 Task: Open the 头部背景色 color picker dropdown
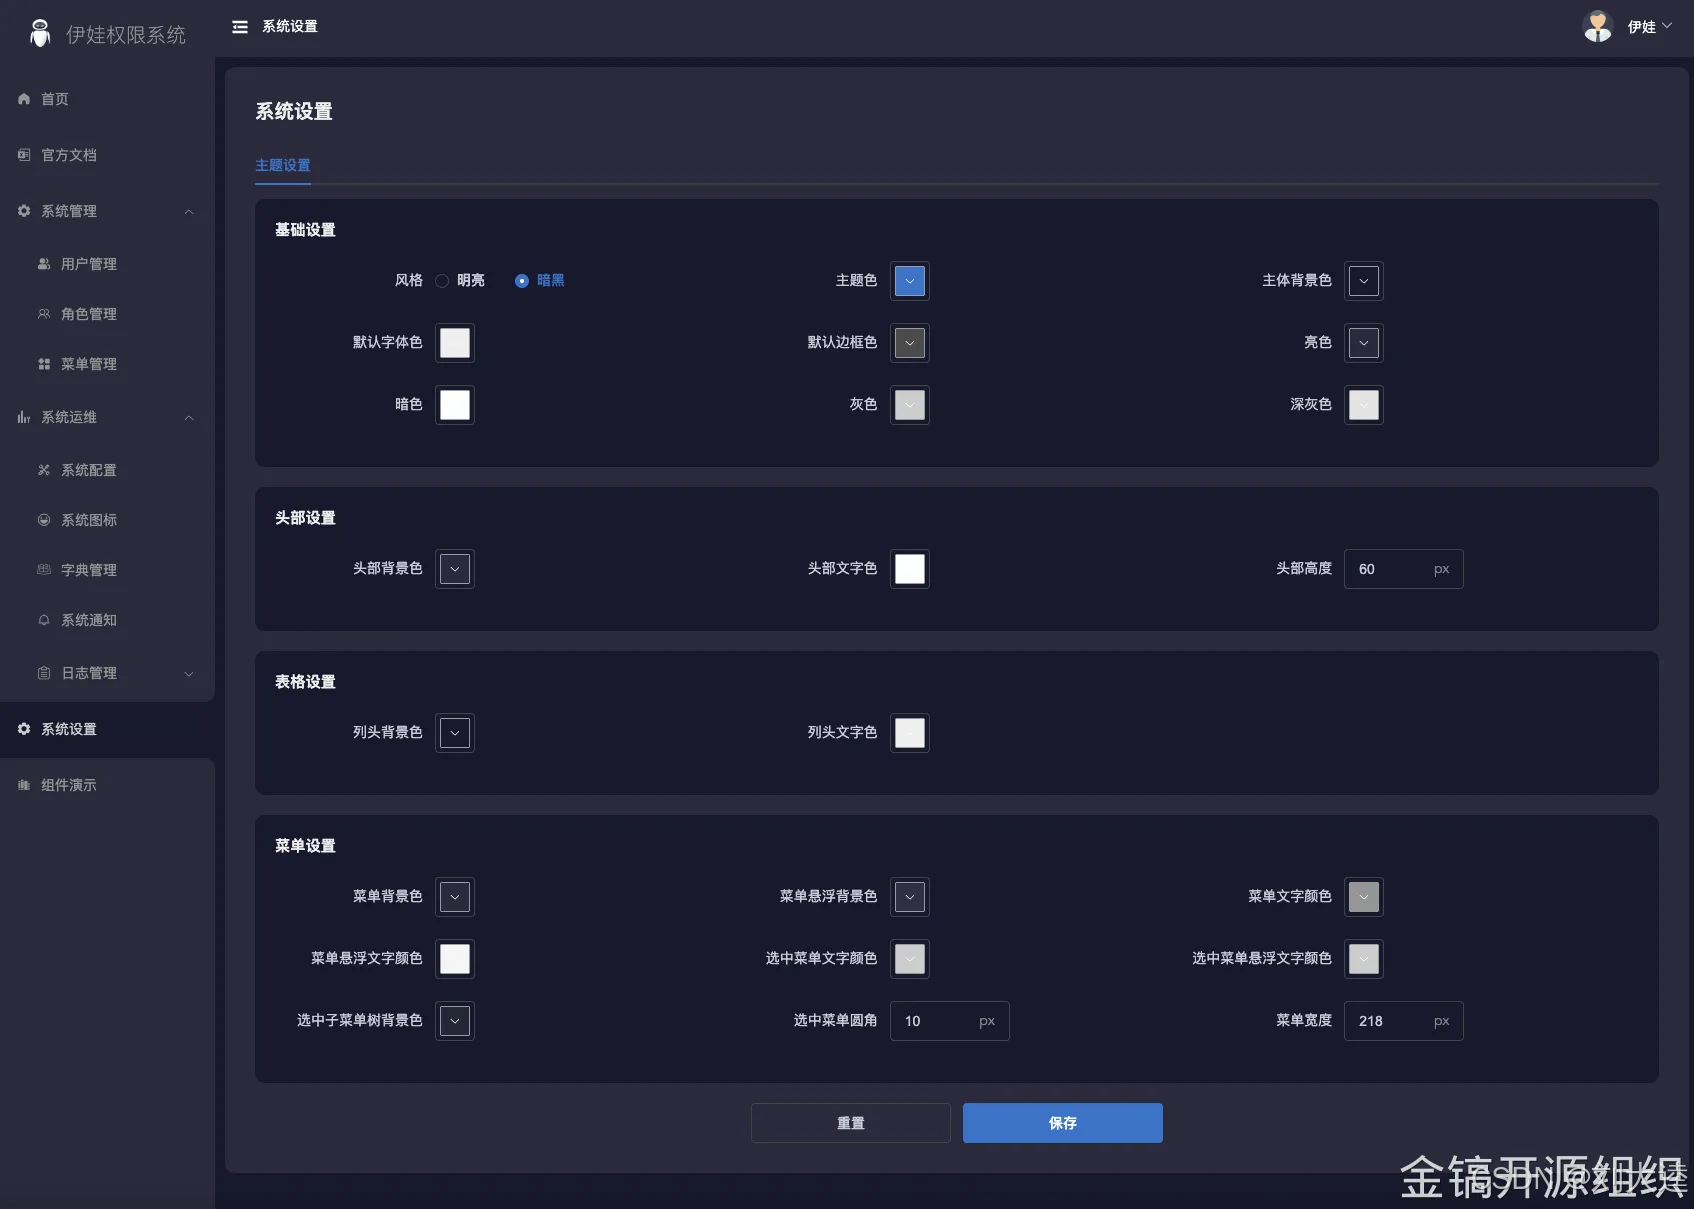(x=455, y=569)
